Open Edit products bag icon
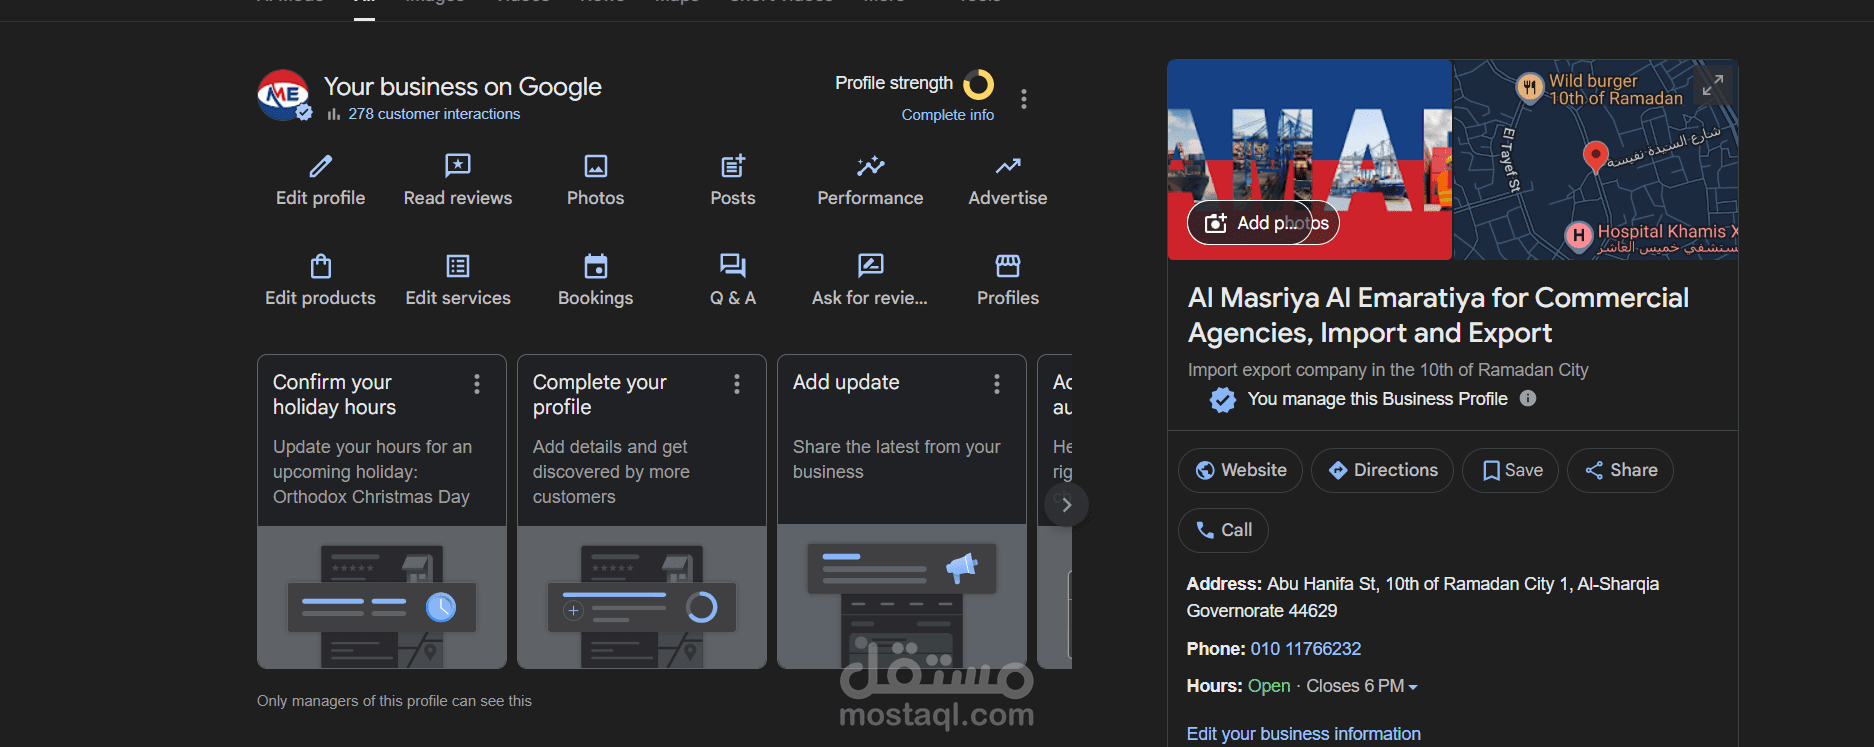1874x747 pixels. point(320,266)
